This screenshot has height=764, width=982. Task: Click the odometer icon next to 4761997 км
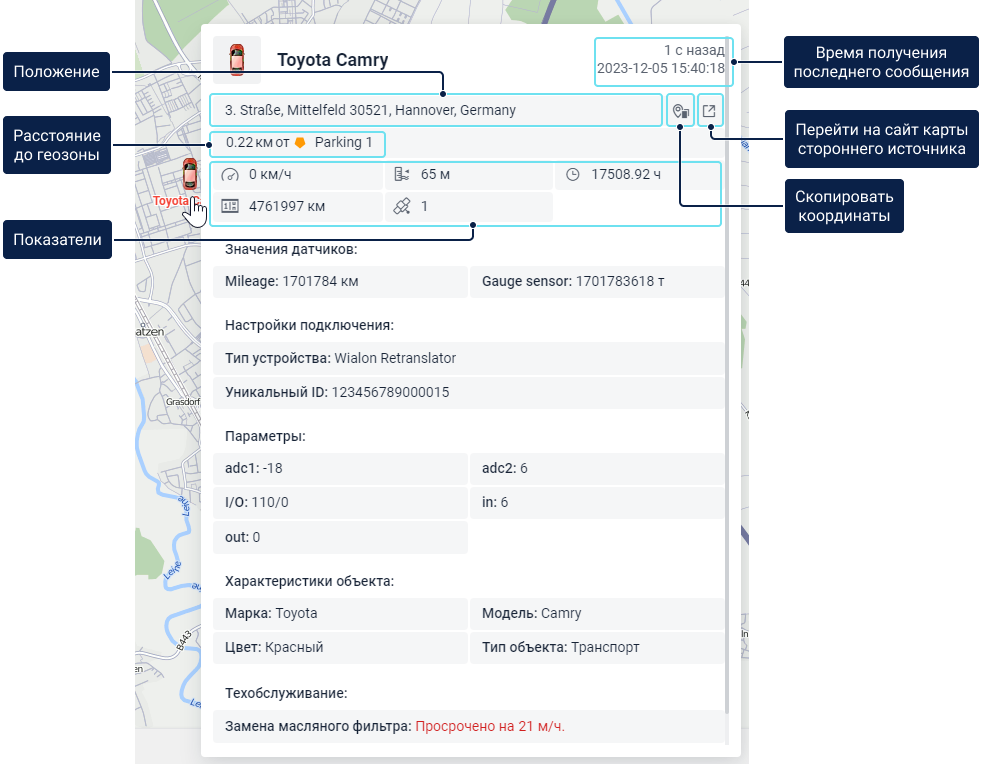(230, 206)
